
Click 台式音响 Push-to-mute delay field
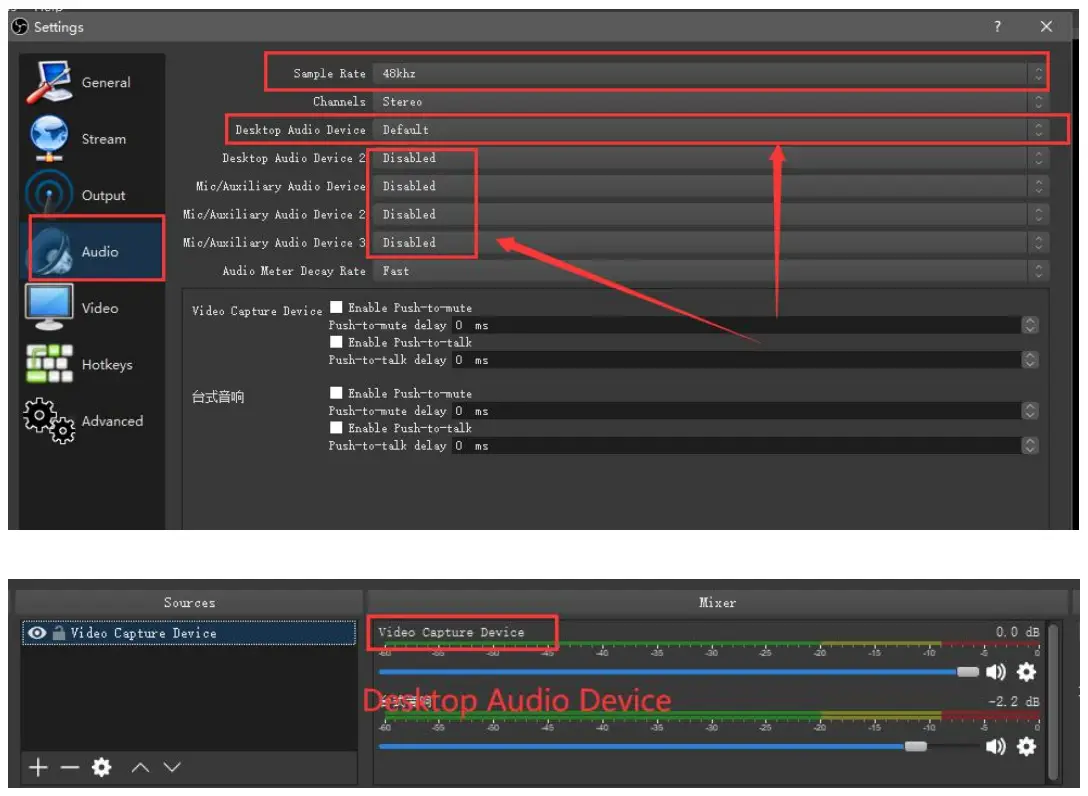pos(736,411)
